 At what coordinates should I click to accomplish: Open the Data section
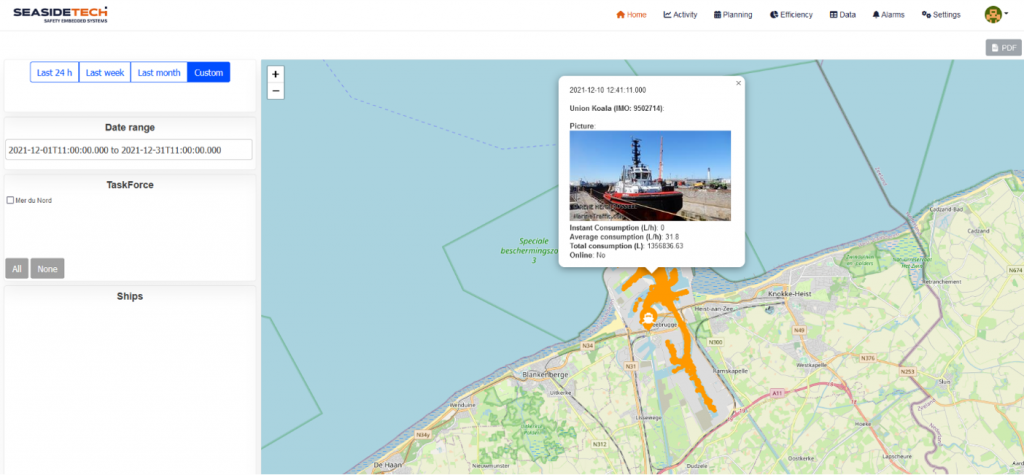click(842, 15)
